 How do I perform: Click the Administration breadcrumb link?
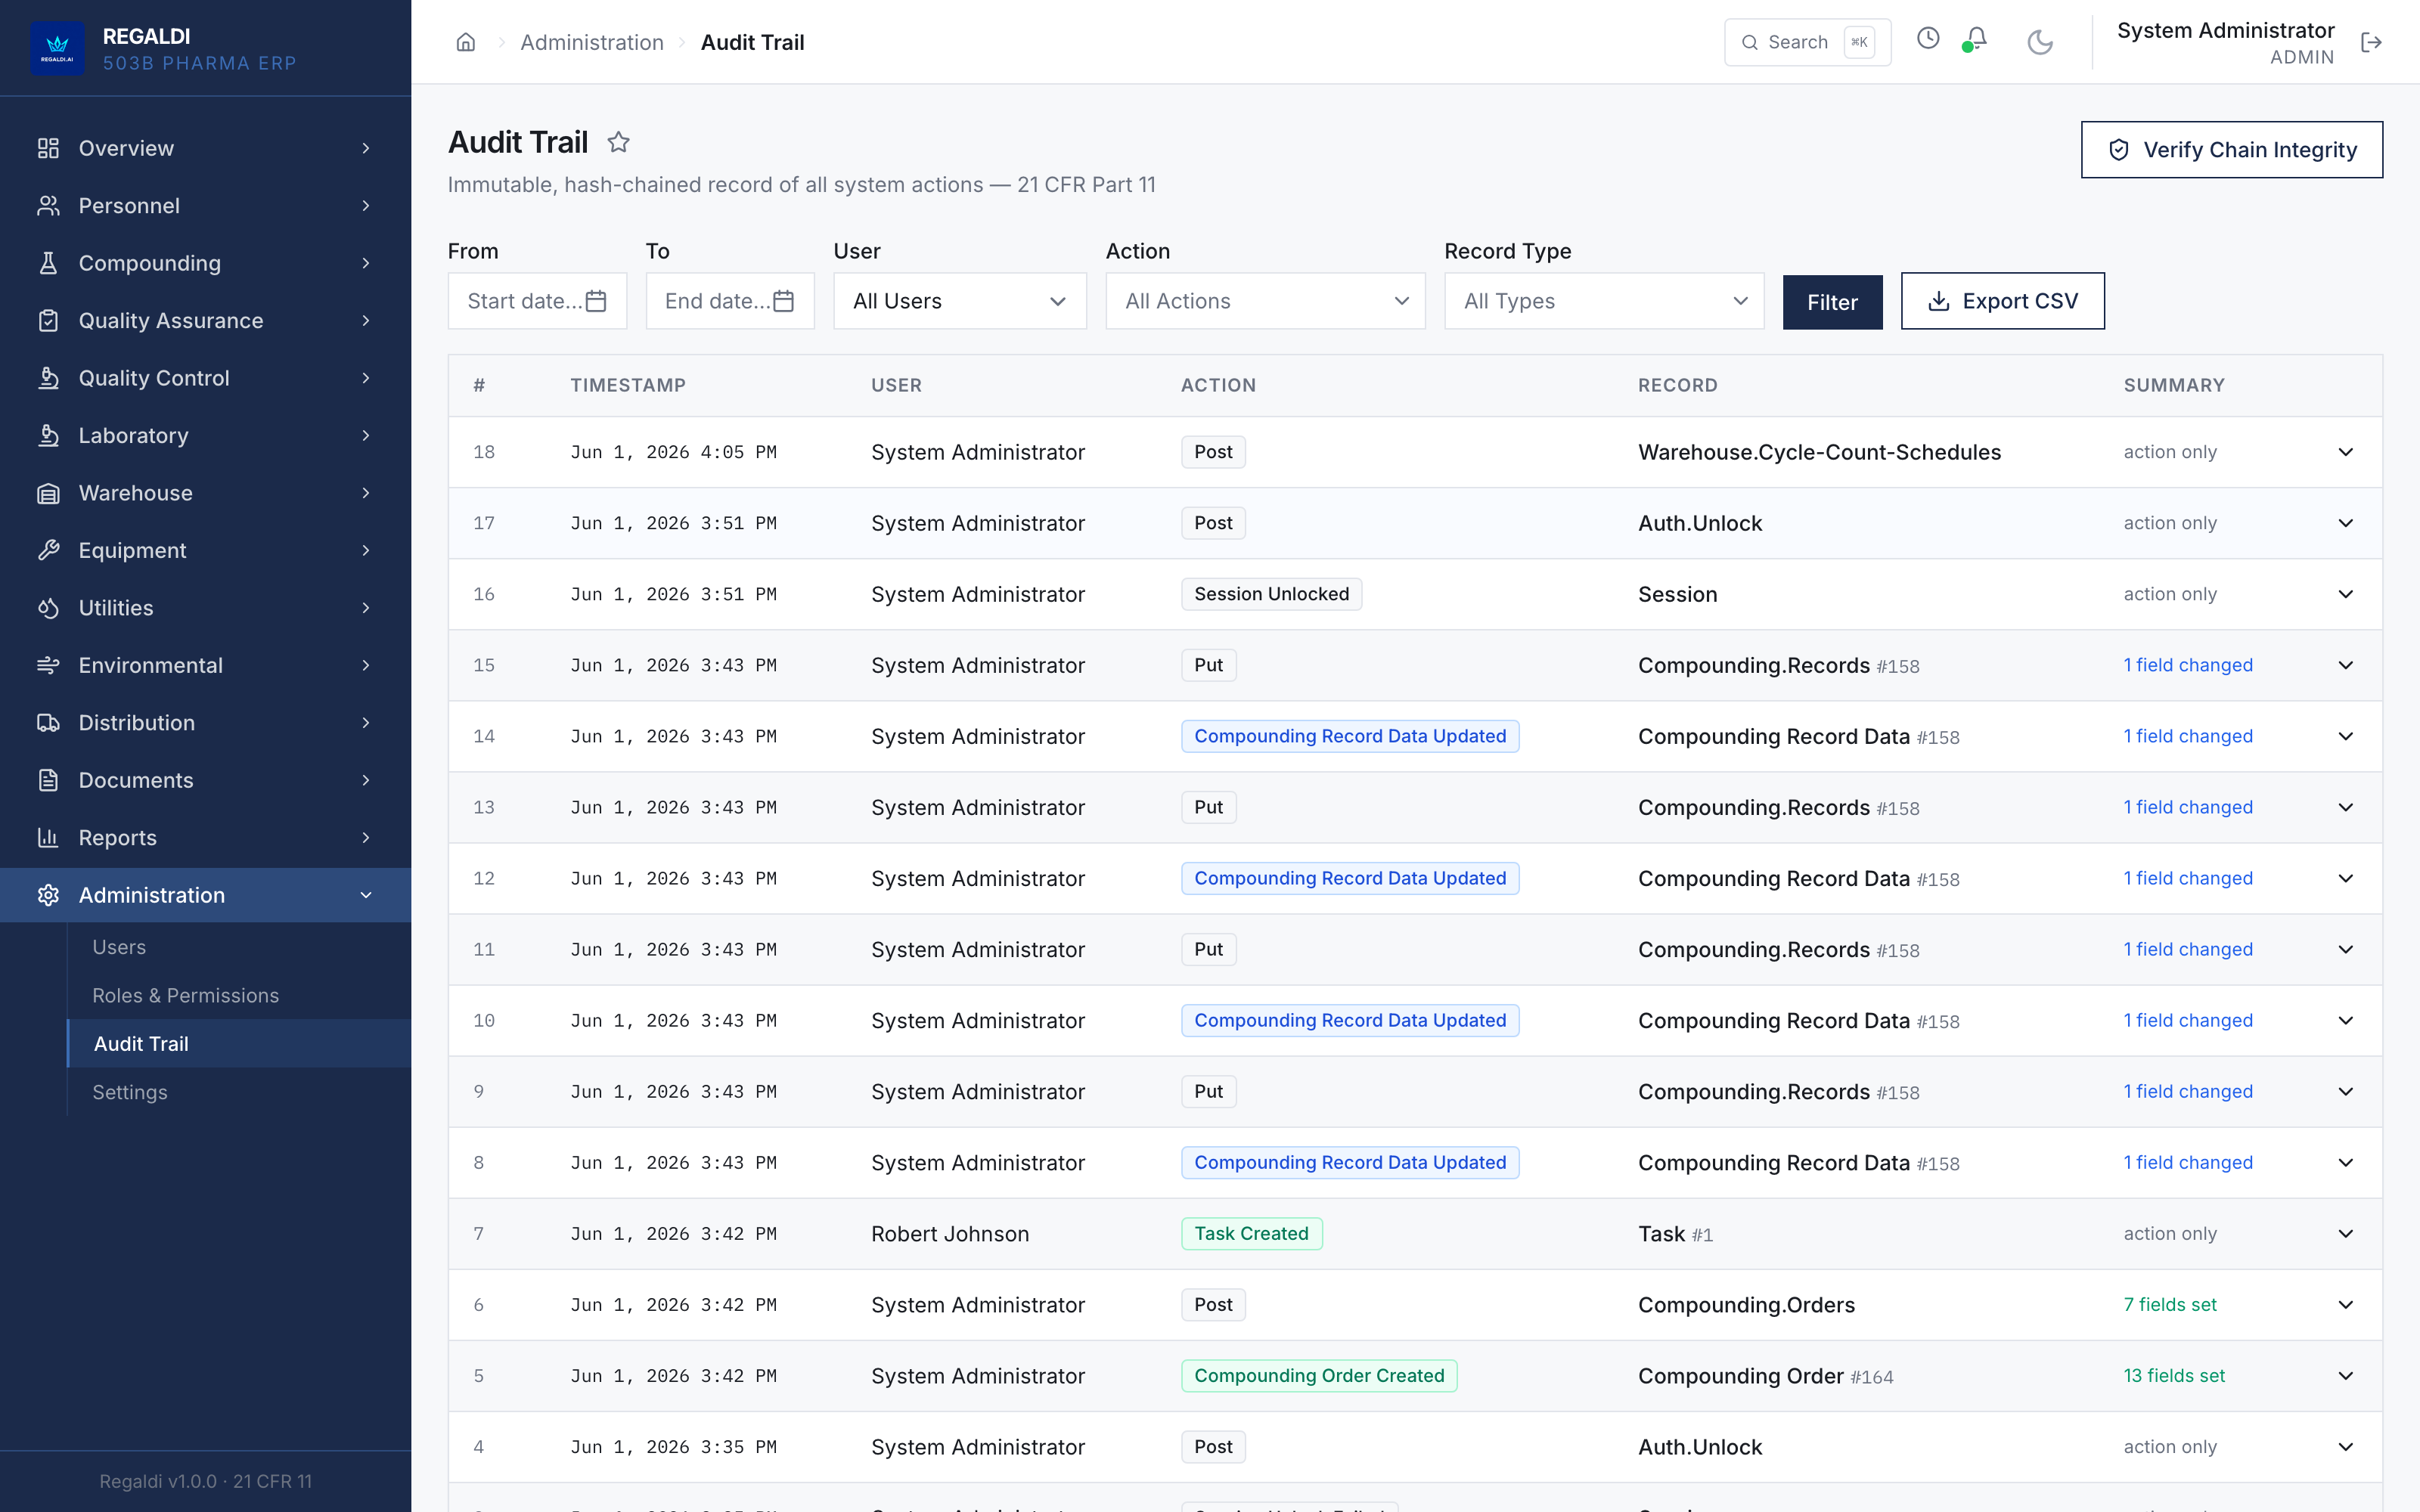592,42
